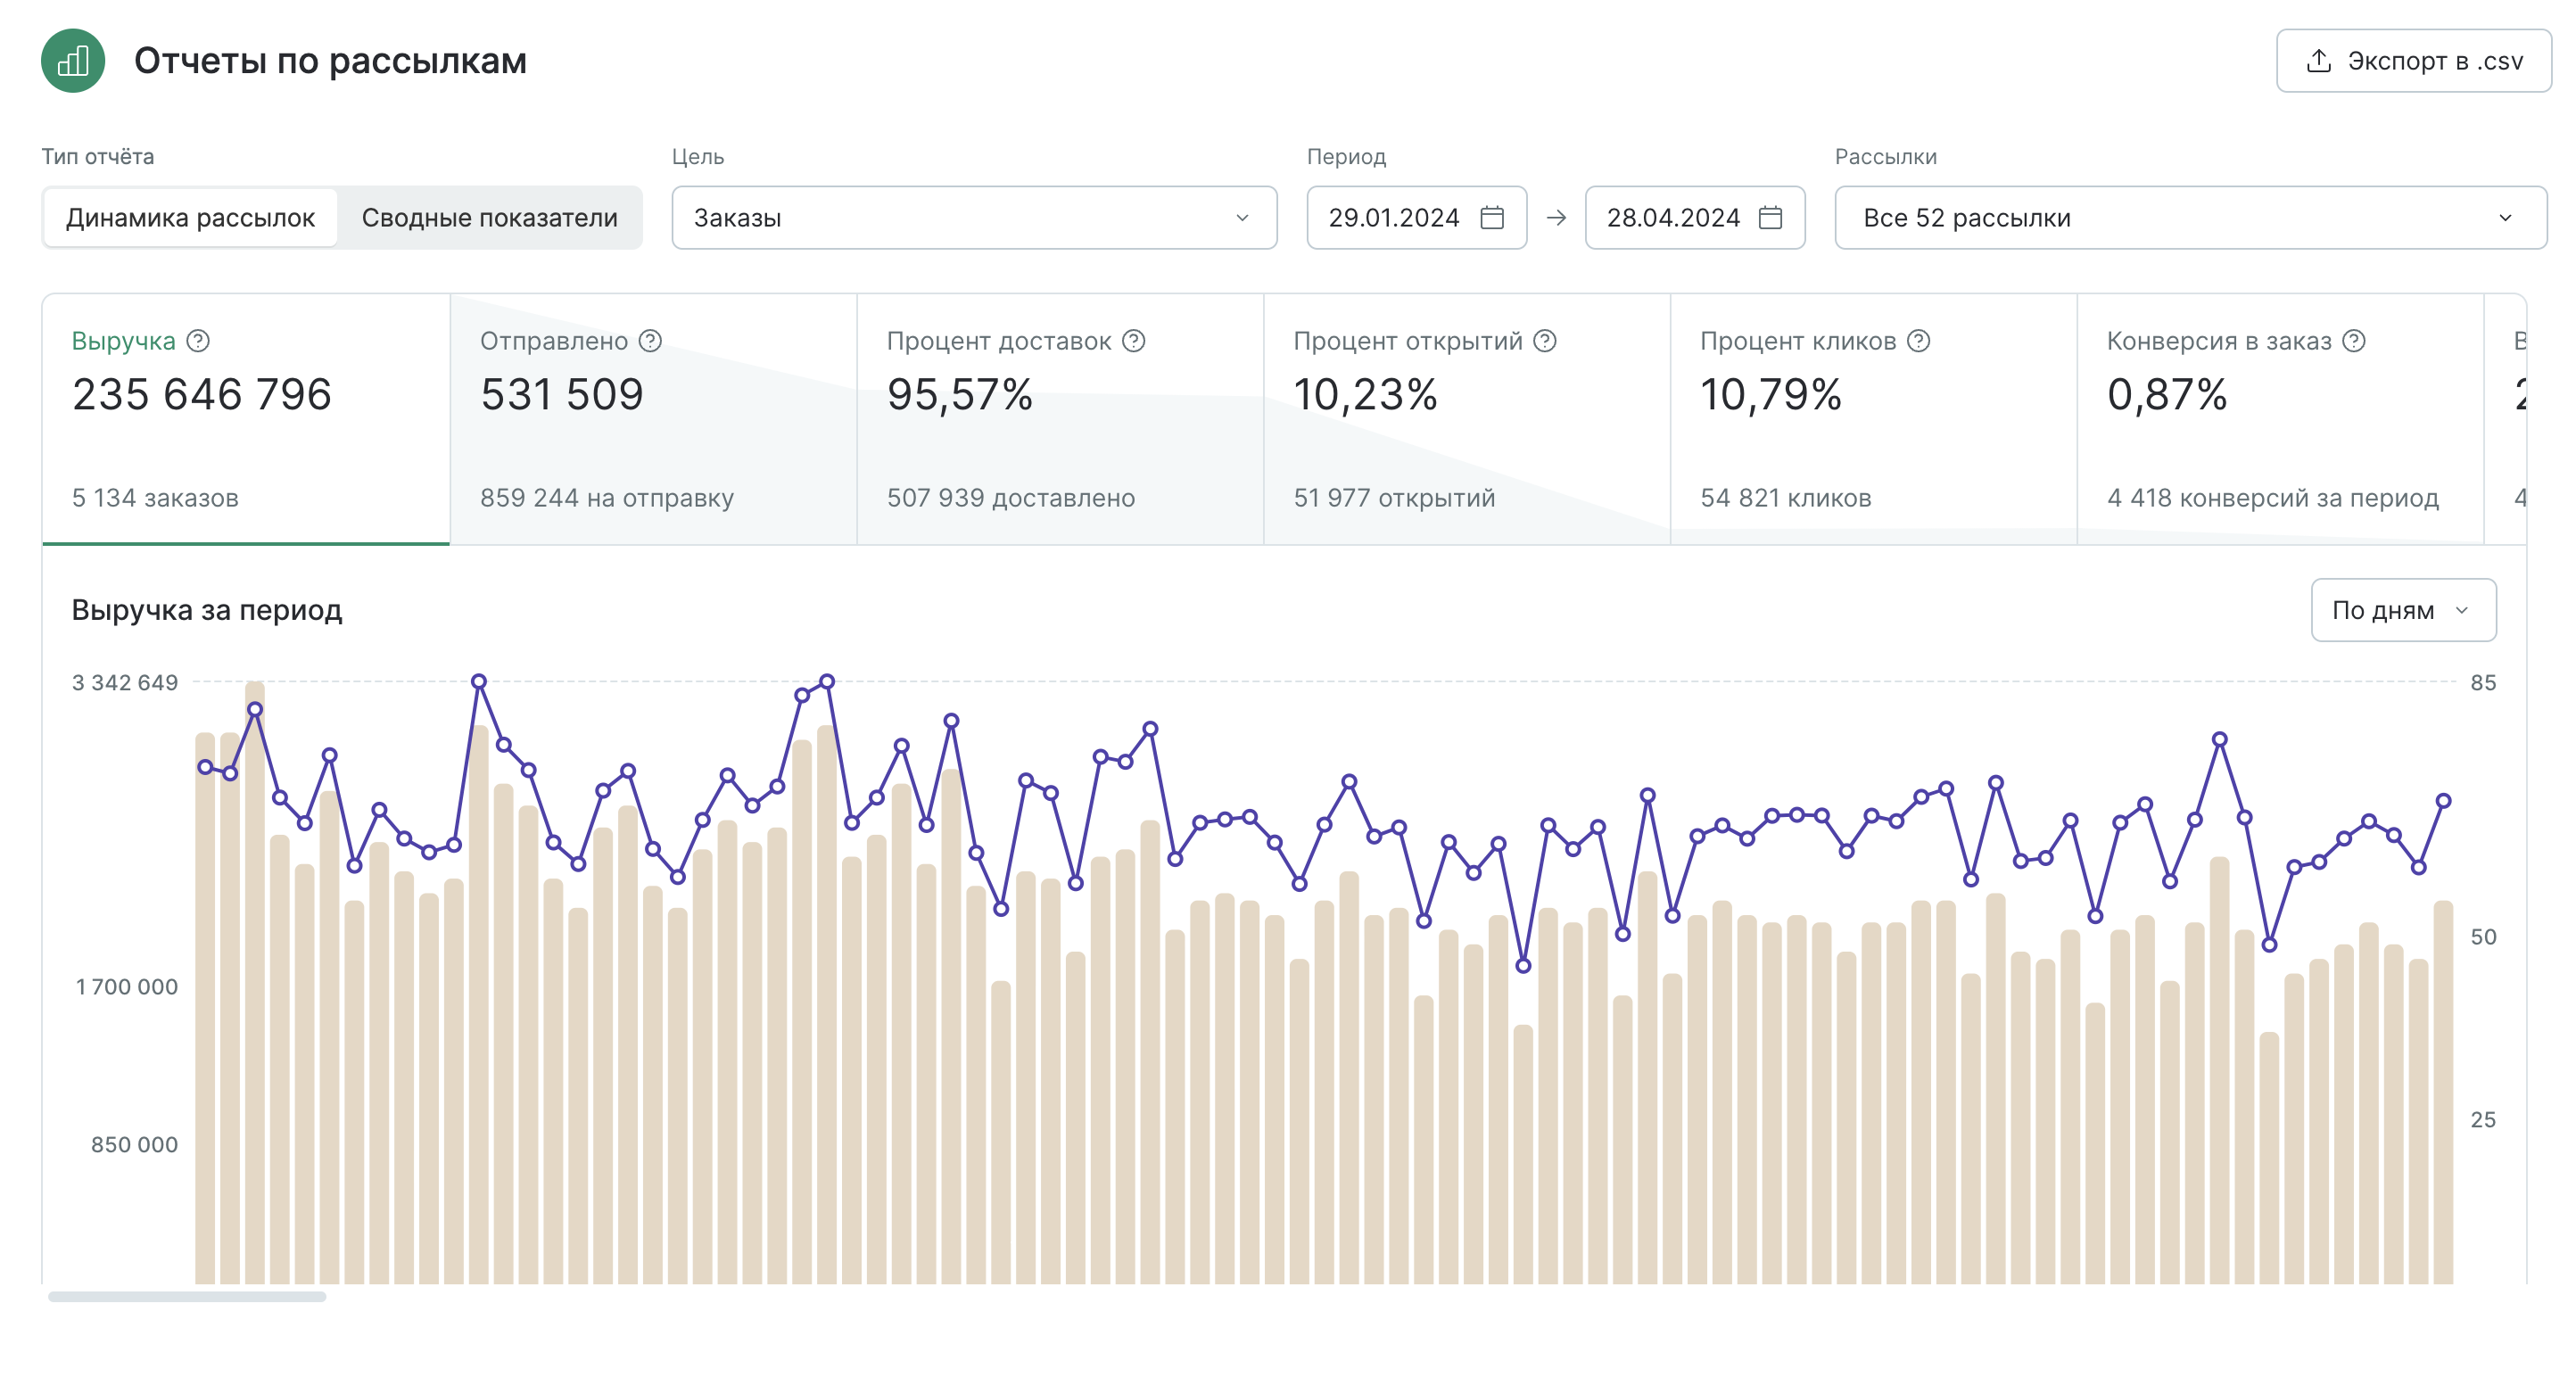This screenshot has width=2576, height=1386.
Task: Open the По дням grouping dropdown
Action: pos(2403,610)
